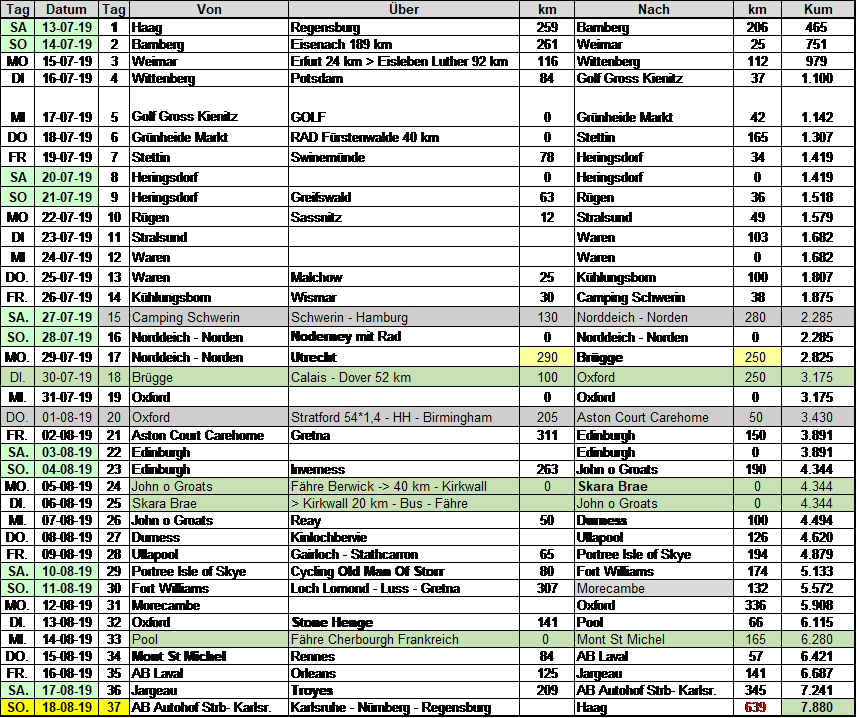Click the 'Camping Schwerin' cell

[x=209, y=317]
